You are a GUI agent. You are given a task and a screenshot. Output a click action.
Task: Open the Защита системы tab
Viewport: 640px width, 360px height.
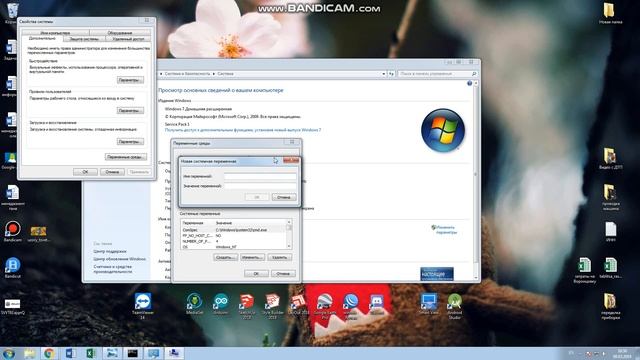pos(84,39)
